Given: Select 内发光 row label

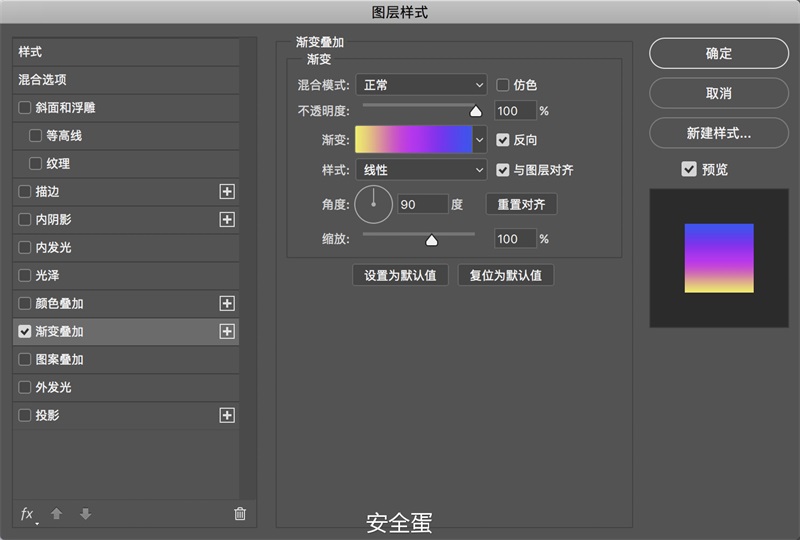Looking at the screenshot, I should coord(53,248).
